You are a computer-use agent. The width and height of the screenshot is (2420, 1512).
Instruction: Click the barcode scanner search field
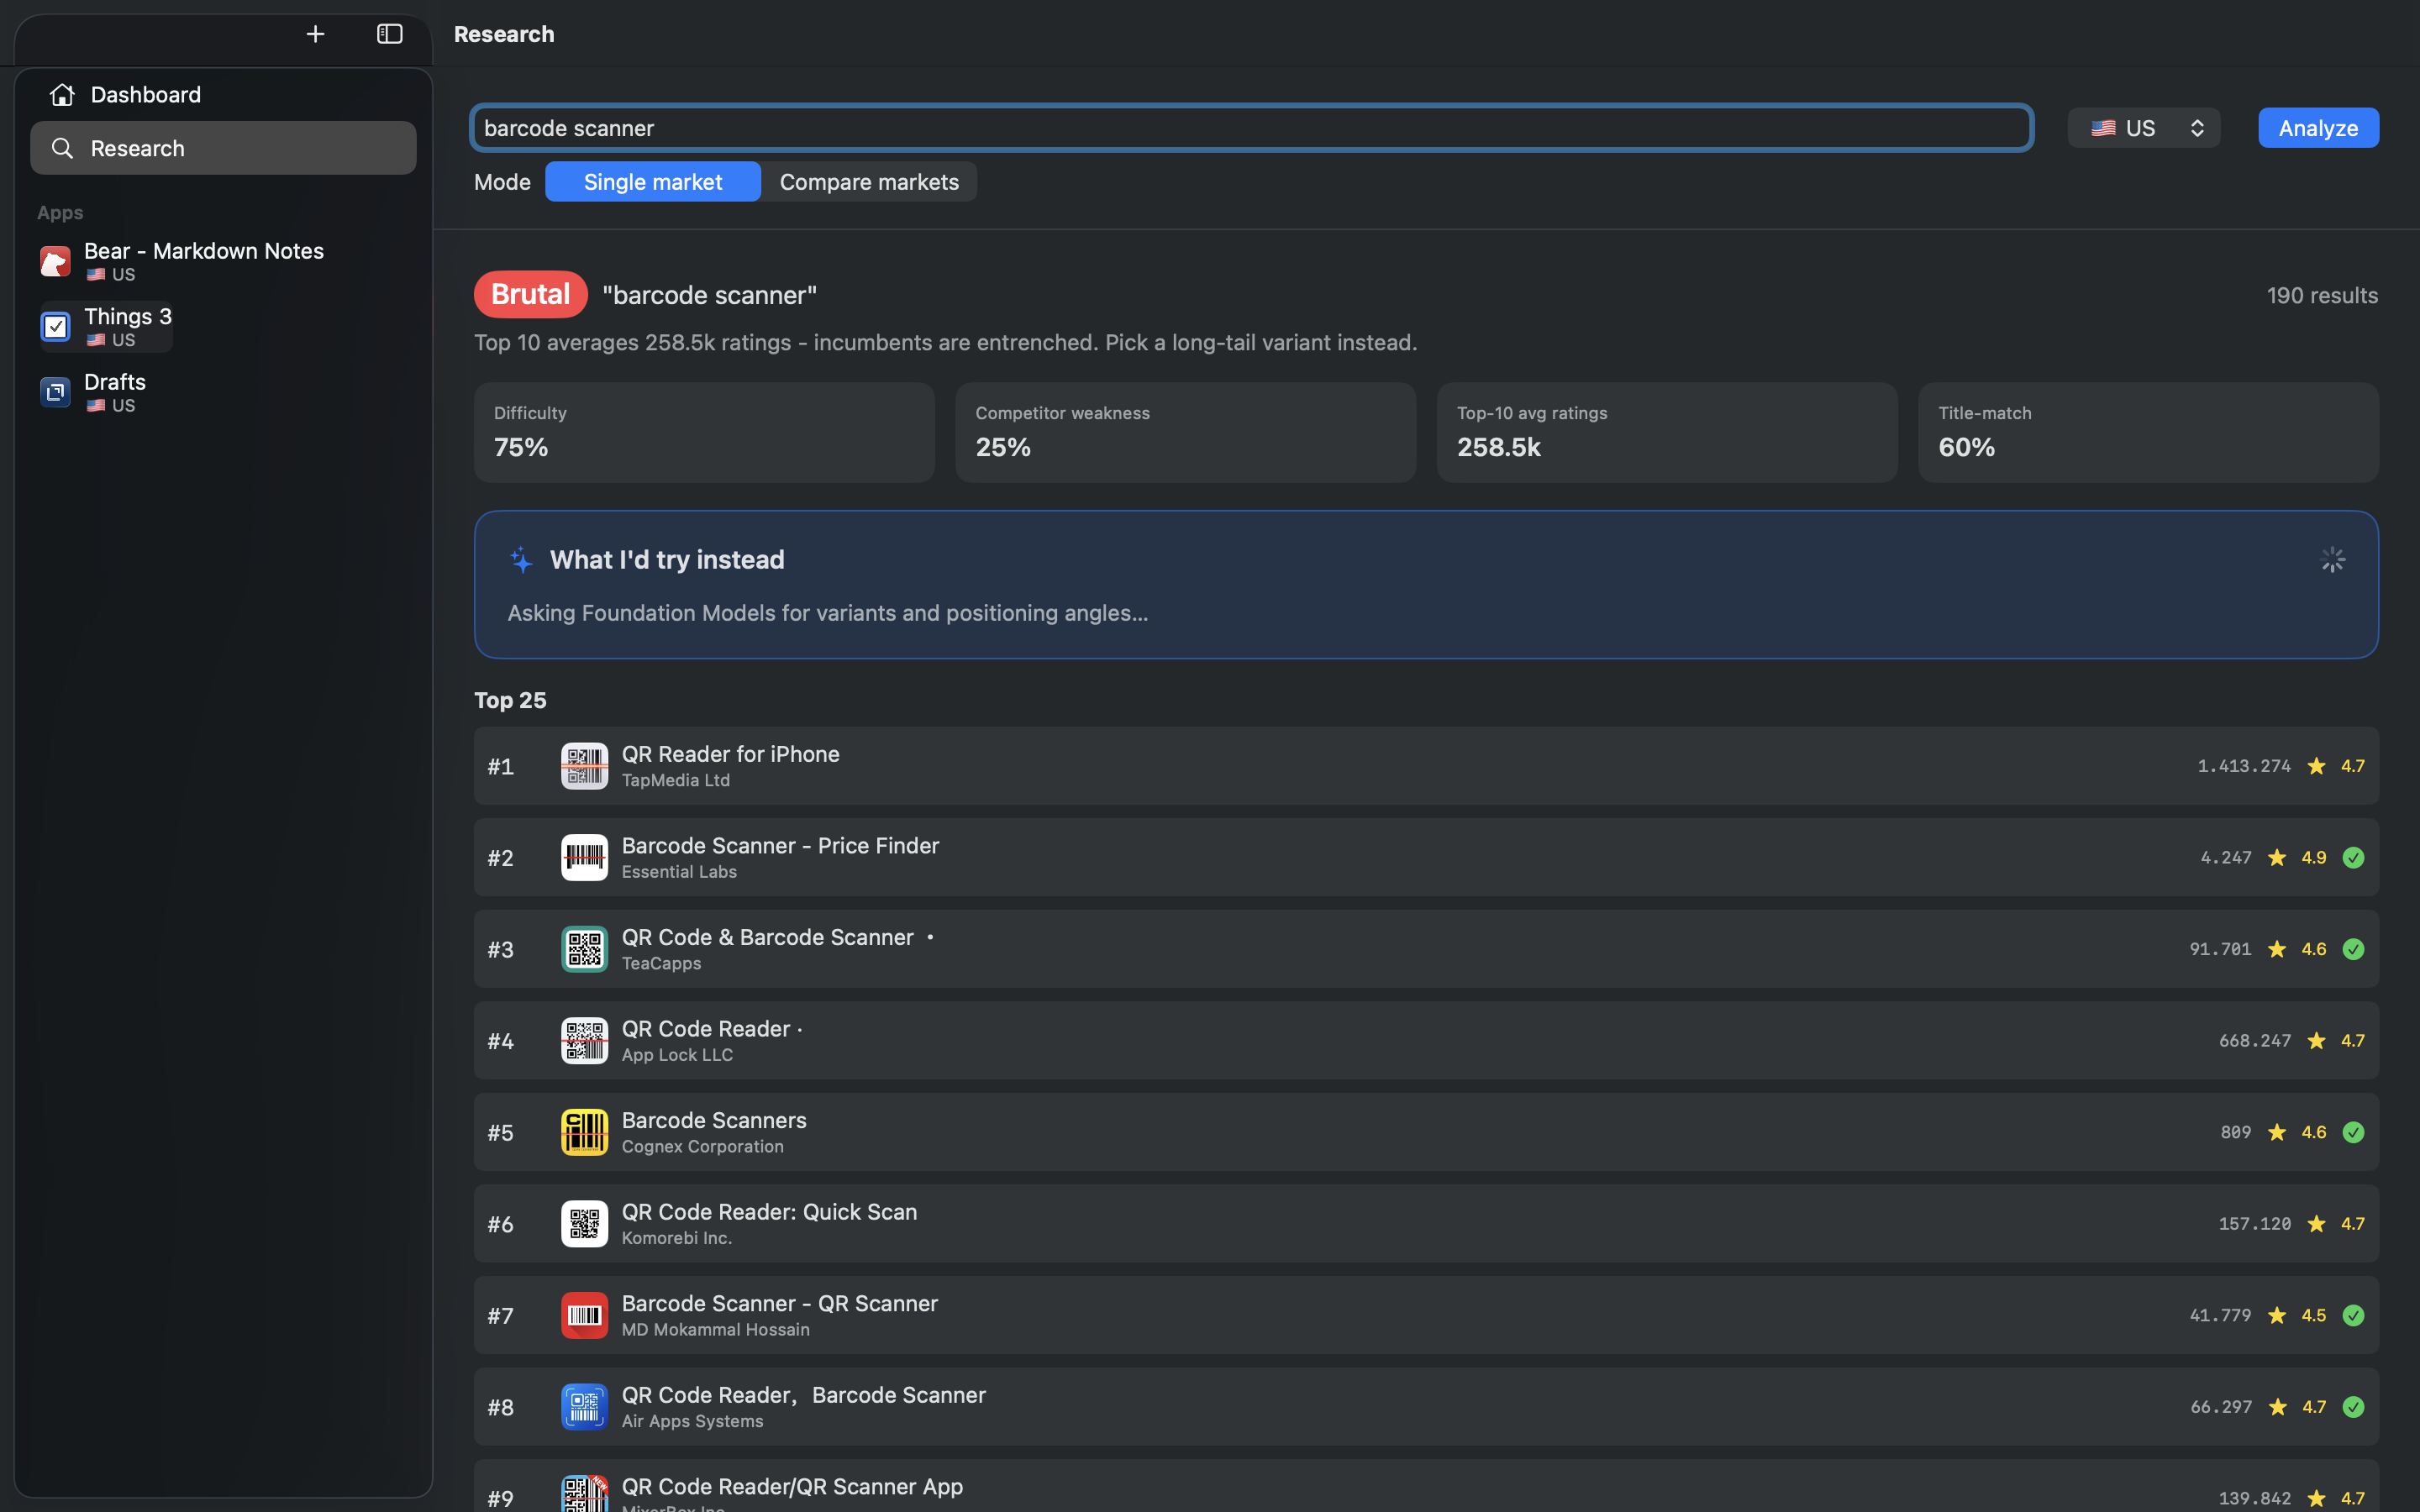pos(1252,128)
